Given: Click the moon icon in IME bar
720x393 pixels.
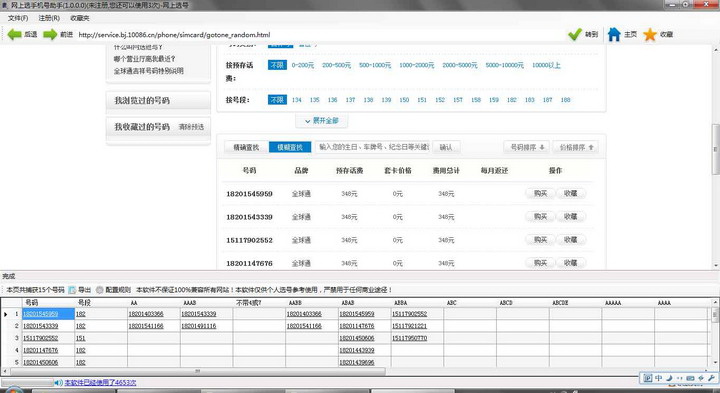Looking at the screenshot, I should tap(669, 378).
